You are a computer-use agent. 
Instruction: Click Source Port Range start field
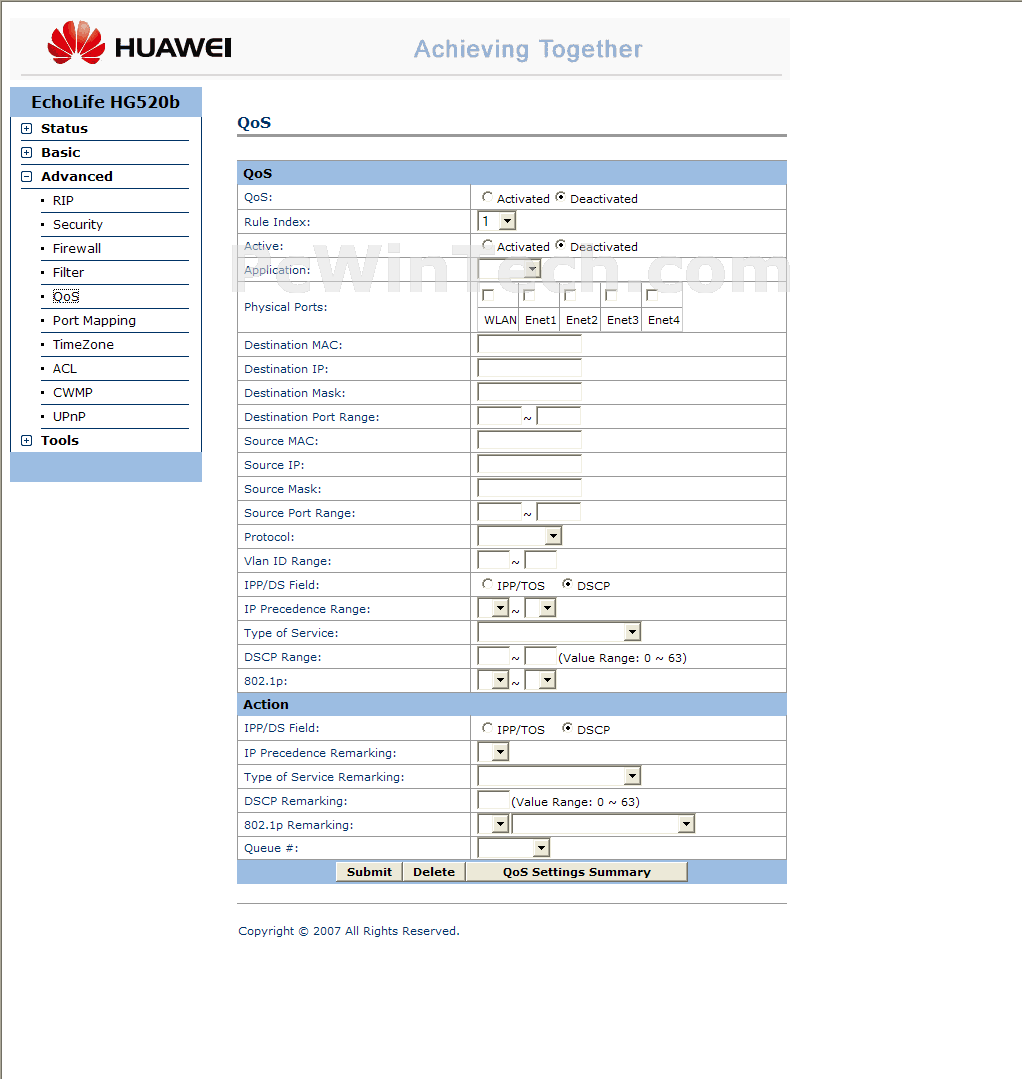(x=500, y=513)
